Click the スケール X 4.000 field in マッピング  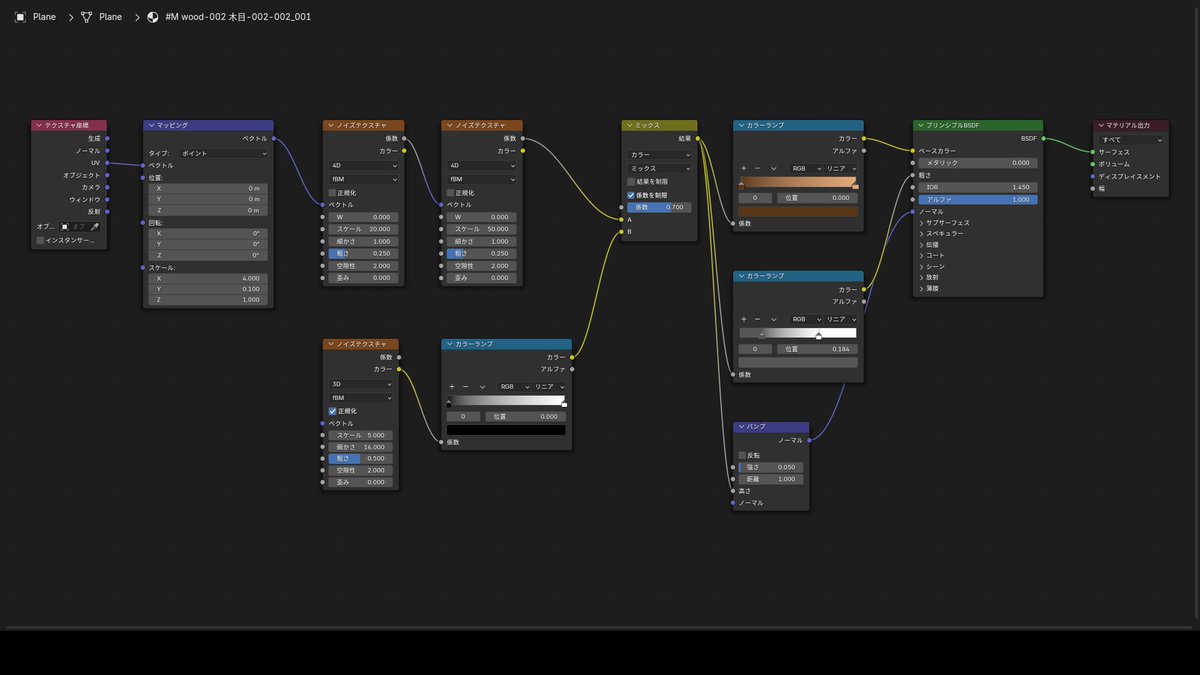click(x=209, y=278)
